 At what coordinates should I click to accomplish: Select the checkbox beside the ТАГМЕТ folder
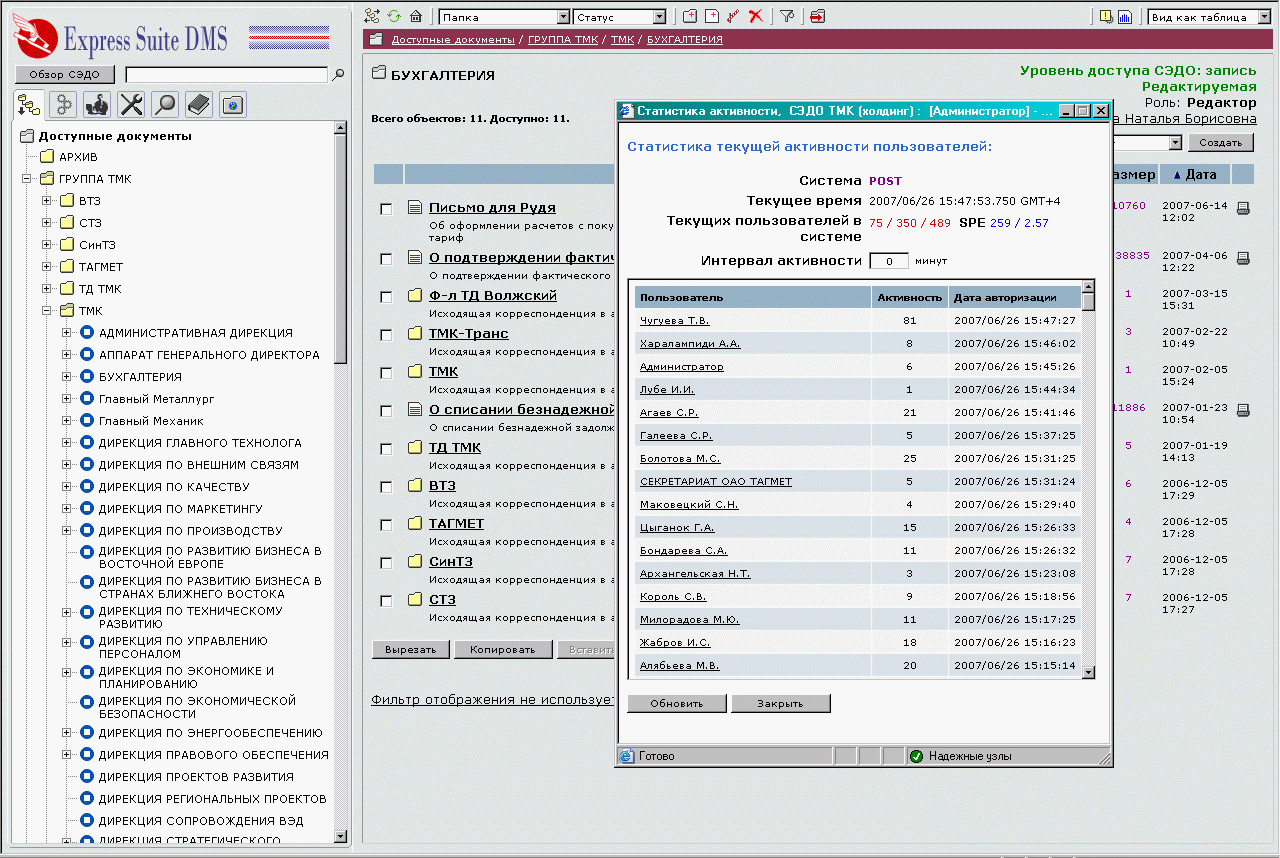(x=386, y=525)
